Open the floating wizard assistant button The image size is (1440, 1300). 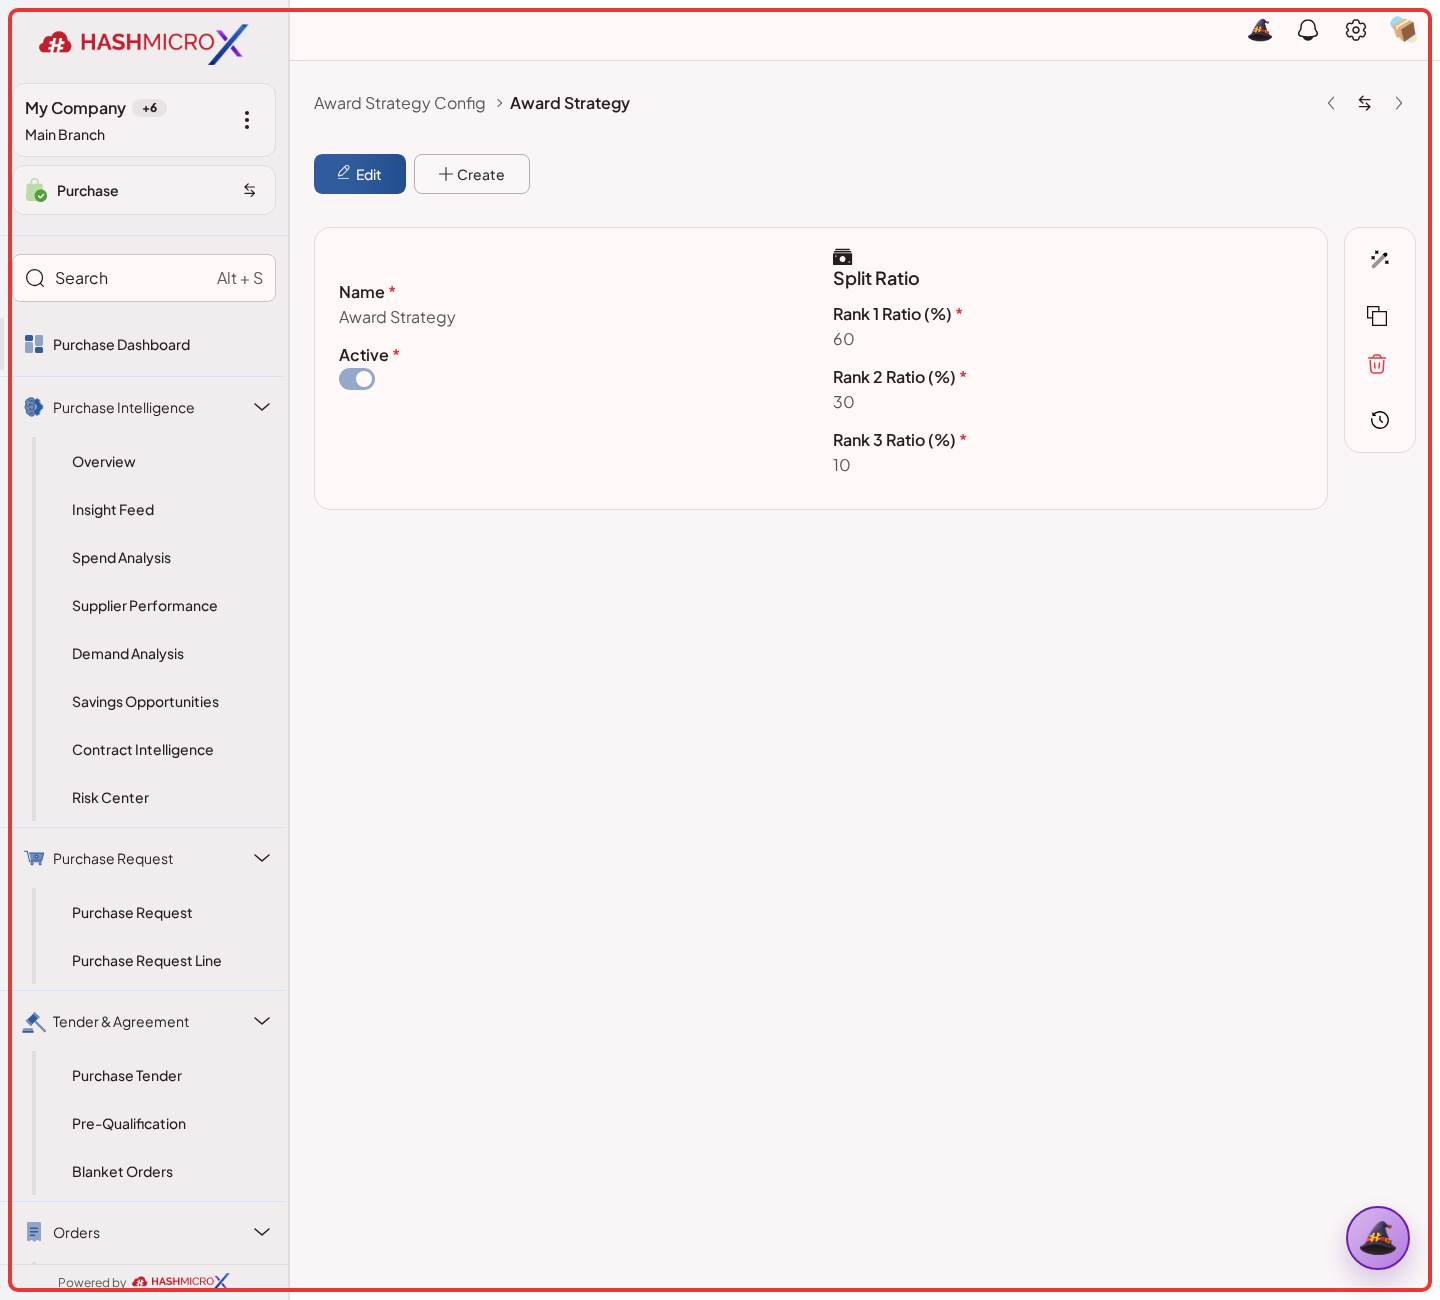pyautogui.click(x=1378, y=1238)
